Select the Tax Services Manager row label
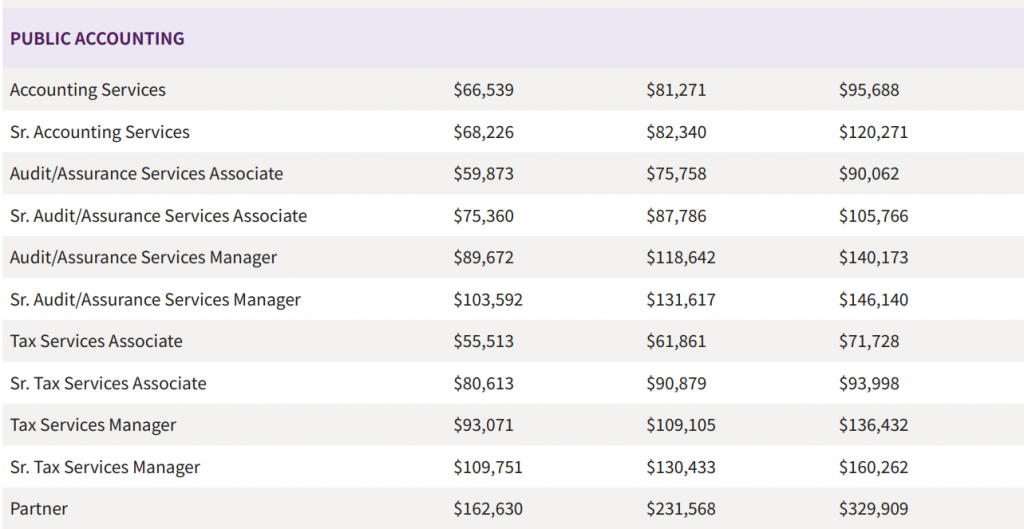Screen dimensions: 1024x529 click(93, 426)
